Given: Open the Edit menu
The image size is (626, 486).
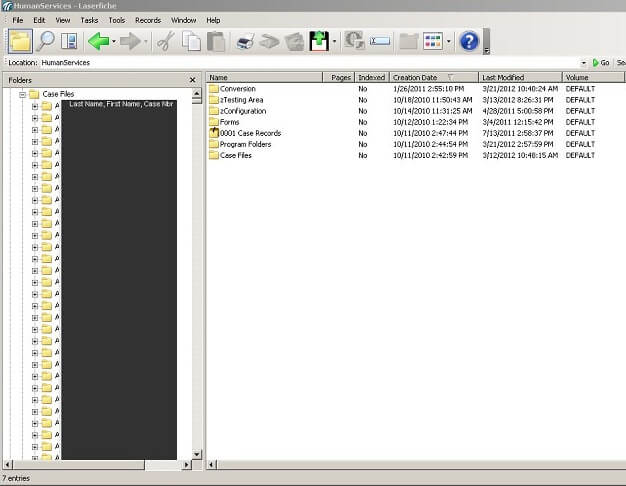Looking at the screenshot, I should coord(39,20).
